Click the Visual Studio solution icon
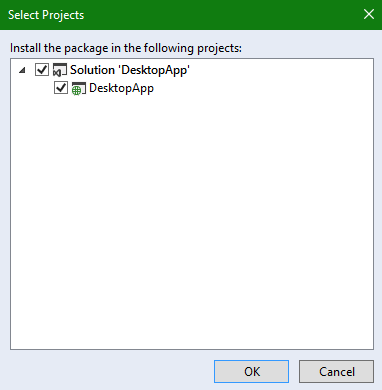Screen dimensions: 382x390 point(60,70)
